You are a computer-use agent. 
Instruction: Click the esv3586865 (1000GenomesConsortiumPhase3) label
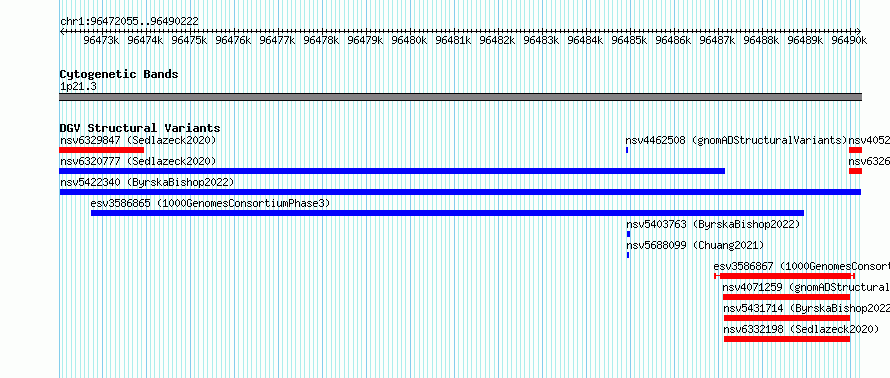pyautogui.click(x=210, y=203)
